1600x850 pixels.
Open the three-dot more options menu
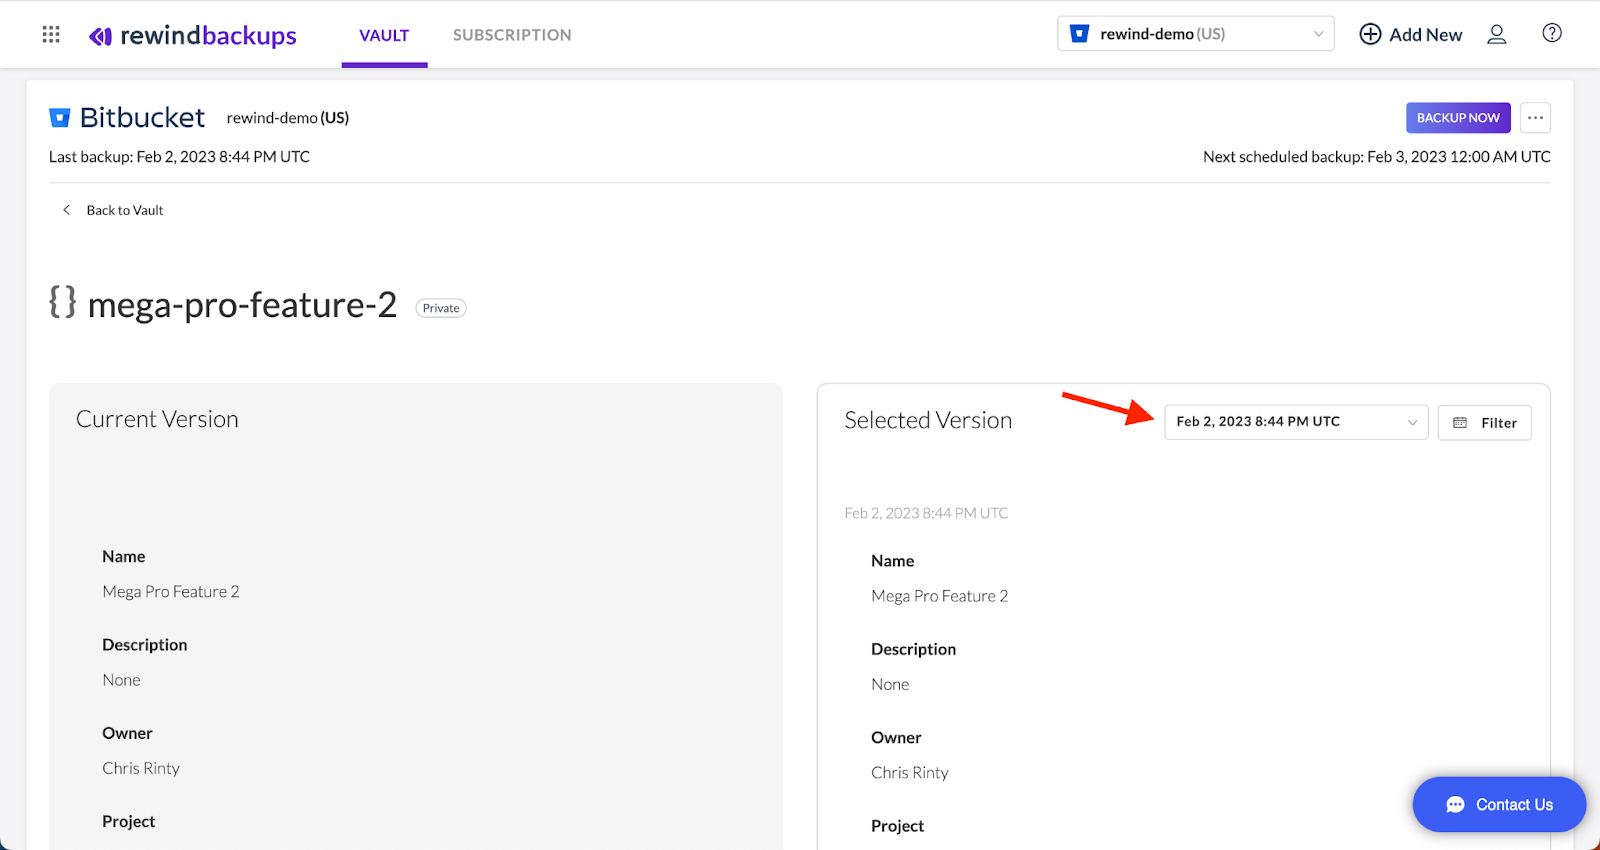pyautogui.click(x=1535, y=118)
